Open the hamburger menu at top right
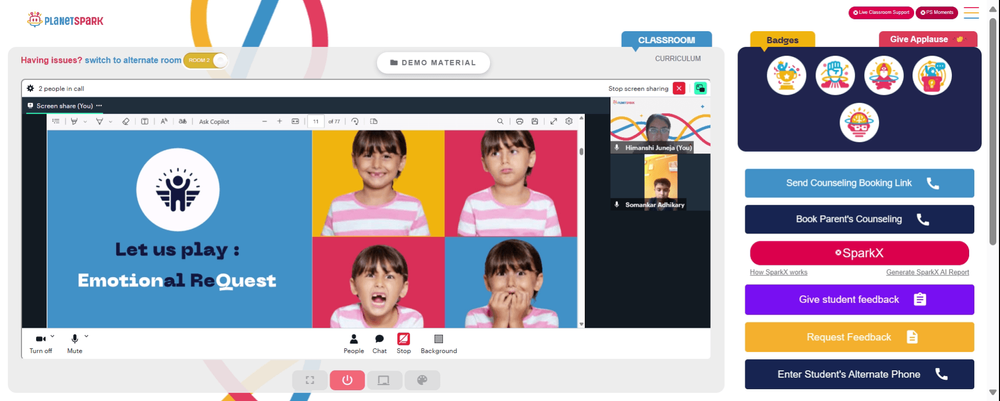This screenshot has width=1000, height=401. click(971, 13)
